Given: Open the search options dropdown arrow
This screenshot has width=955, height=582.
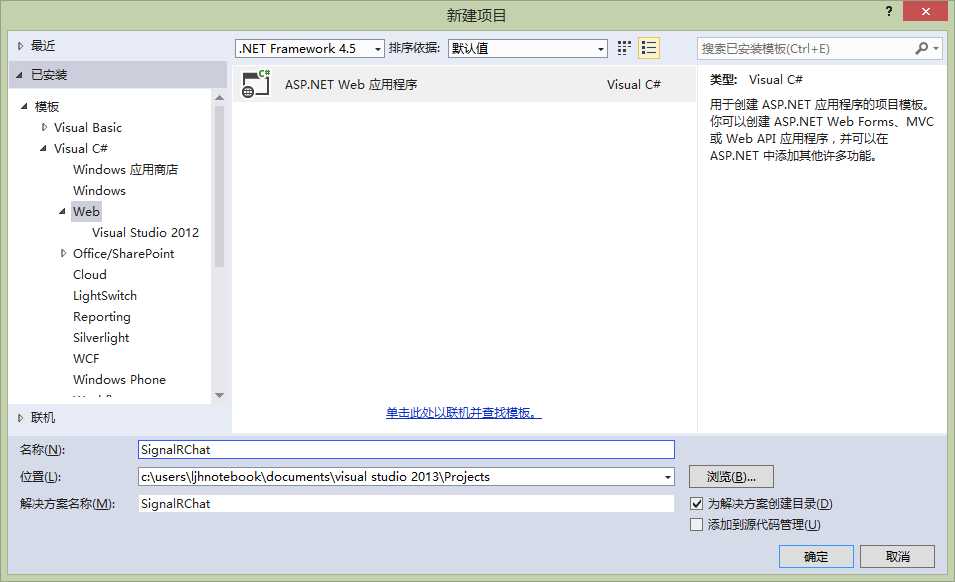Looking at the screenshot, I should pos(936,48).
